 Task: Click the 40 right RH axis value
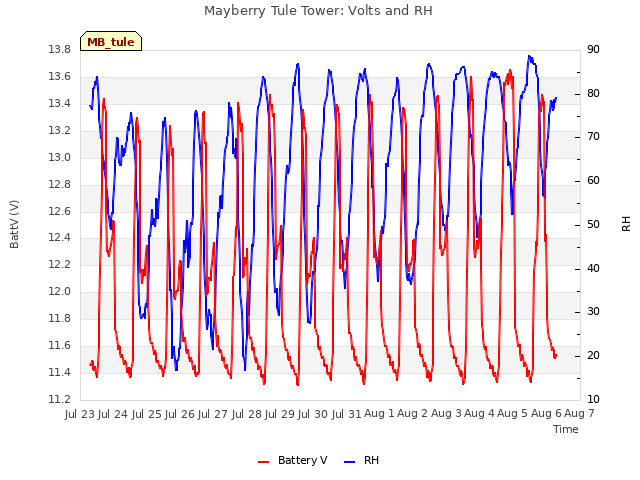(593, 269)
